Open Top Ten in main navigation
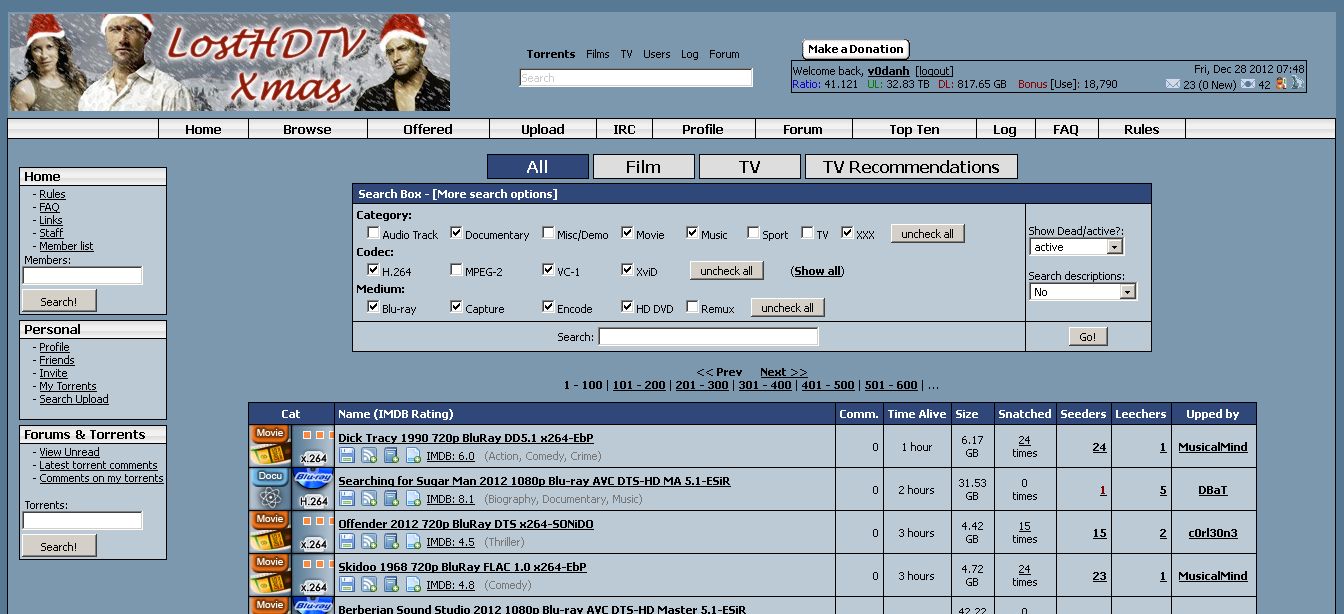Screen dimensions: 1344x614 tap(914, 129)
